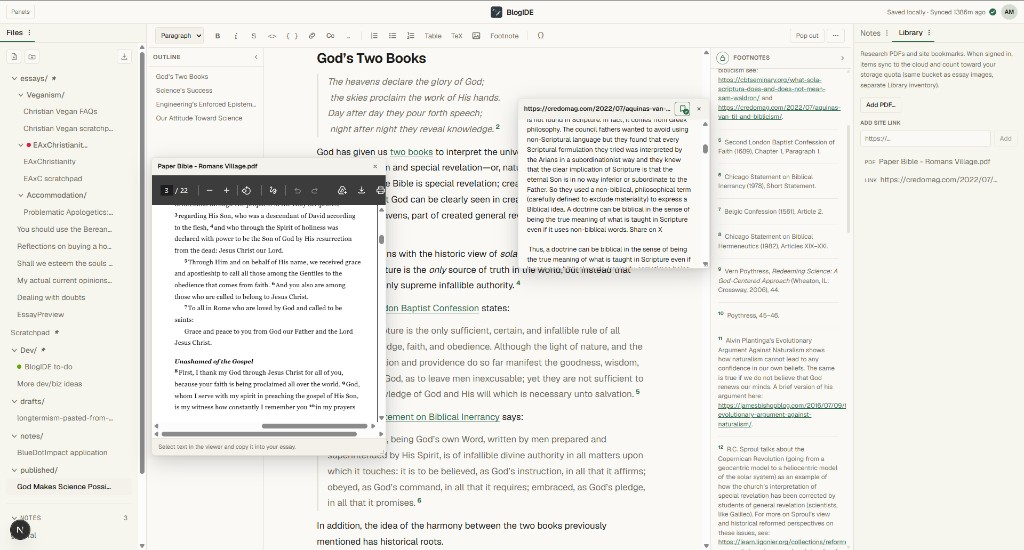Open the Panels menu at top left
Screen dimensions: 1024x550
click(20, 12)
